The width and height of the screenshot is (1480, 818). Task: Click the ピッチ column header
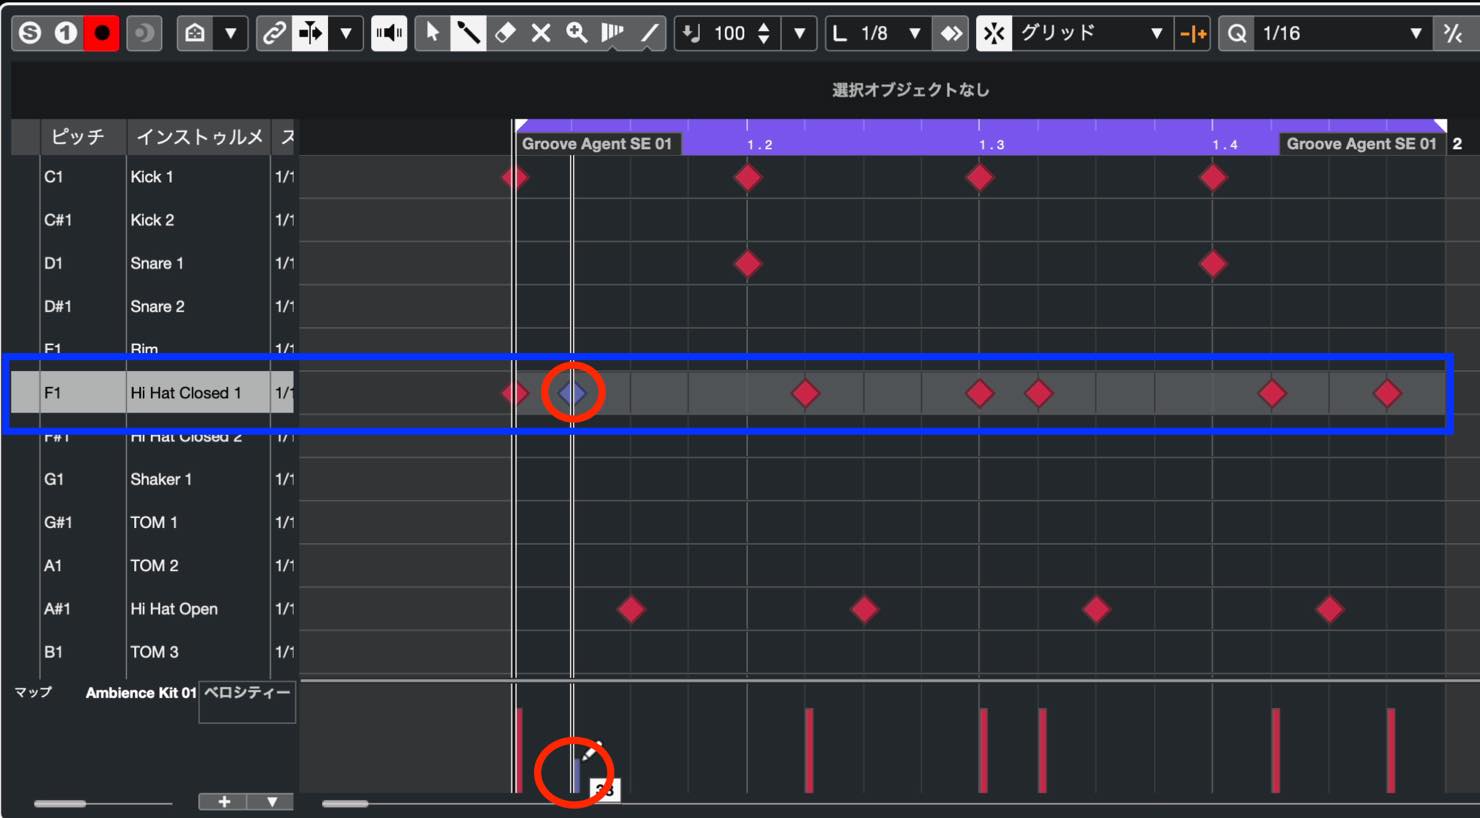pyautogui.click(x=77, y=137)
